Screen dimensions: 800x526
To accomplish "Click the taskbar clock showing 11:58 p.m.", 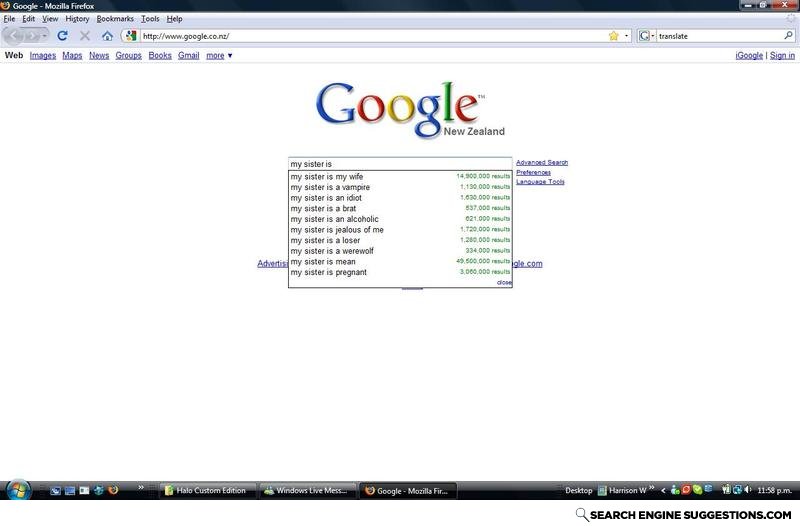I will click(774, 490).
